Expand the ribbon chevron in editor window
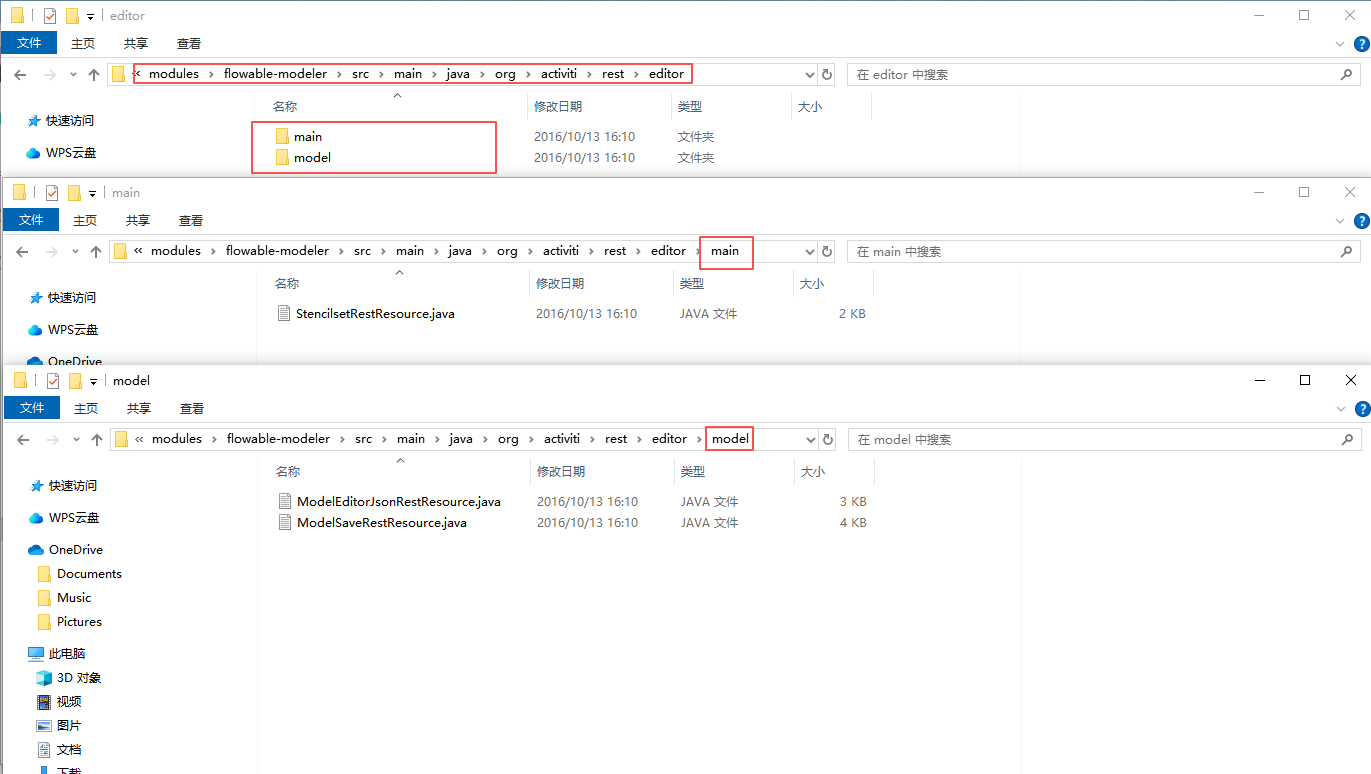The image size is (1371, 774). (1341, 44)
